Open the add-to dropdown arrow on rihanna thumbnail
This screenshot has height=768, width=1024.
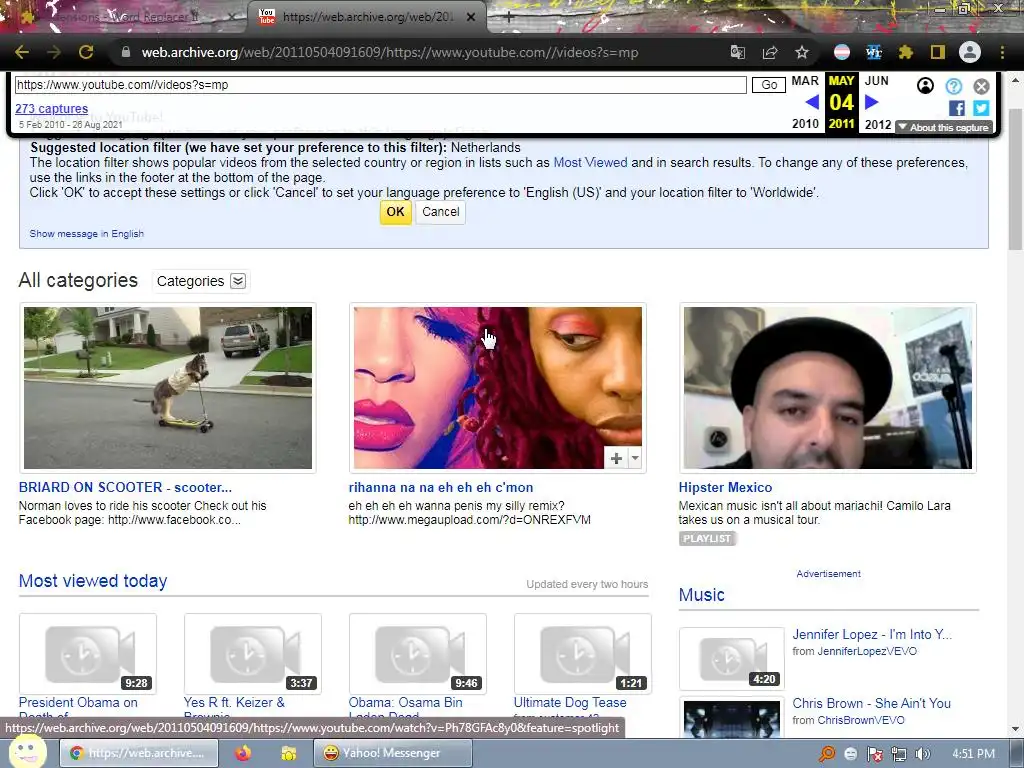point(635,458)
